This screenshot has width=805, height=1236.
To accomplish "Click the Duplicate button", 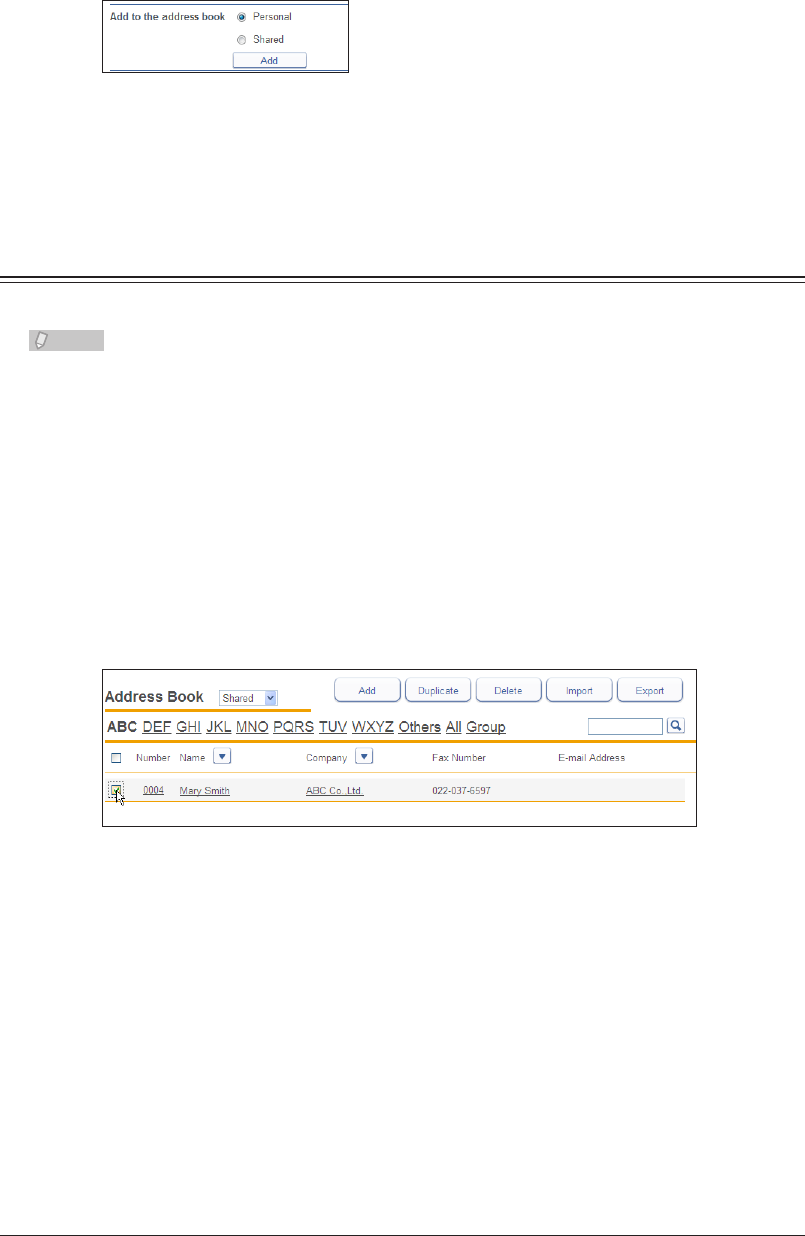I will point(438,690).
